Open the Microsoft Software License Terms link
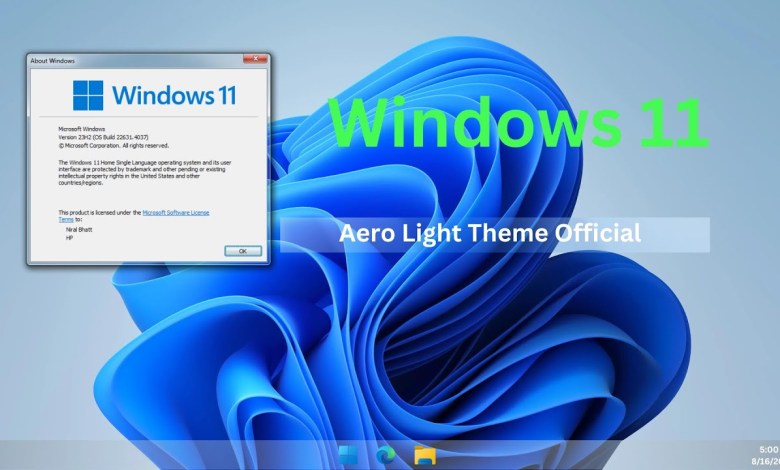 pyautogui.click(x=176, y=212)
